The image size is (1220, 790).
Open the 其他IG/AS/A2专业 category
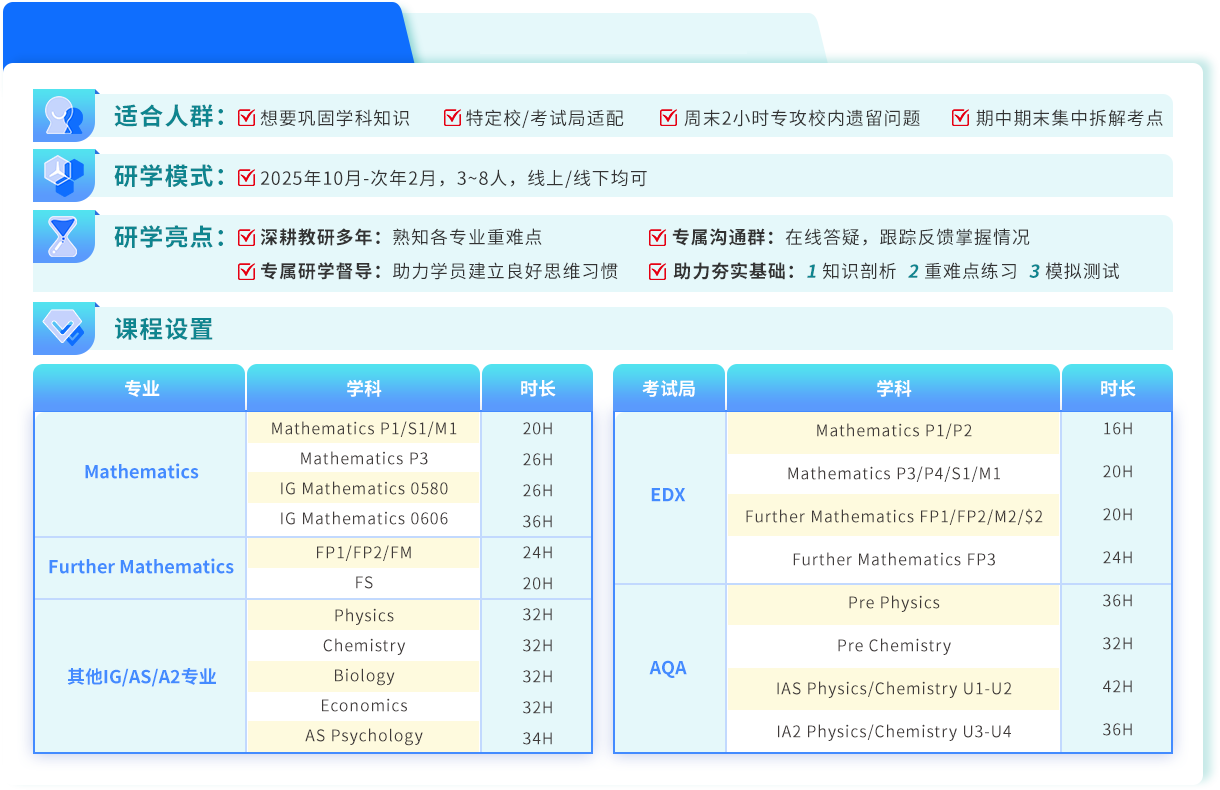point(141,677)
